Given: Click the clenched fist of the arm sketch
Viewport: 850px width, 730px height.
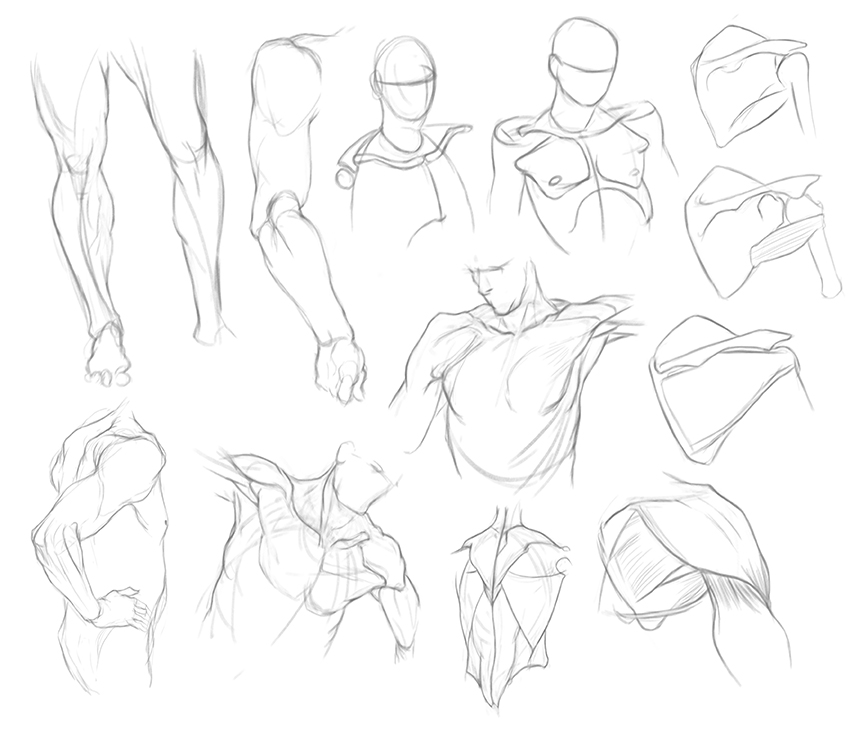Looking at the screenshot, I should coord(340,368).
